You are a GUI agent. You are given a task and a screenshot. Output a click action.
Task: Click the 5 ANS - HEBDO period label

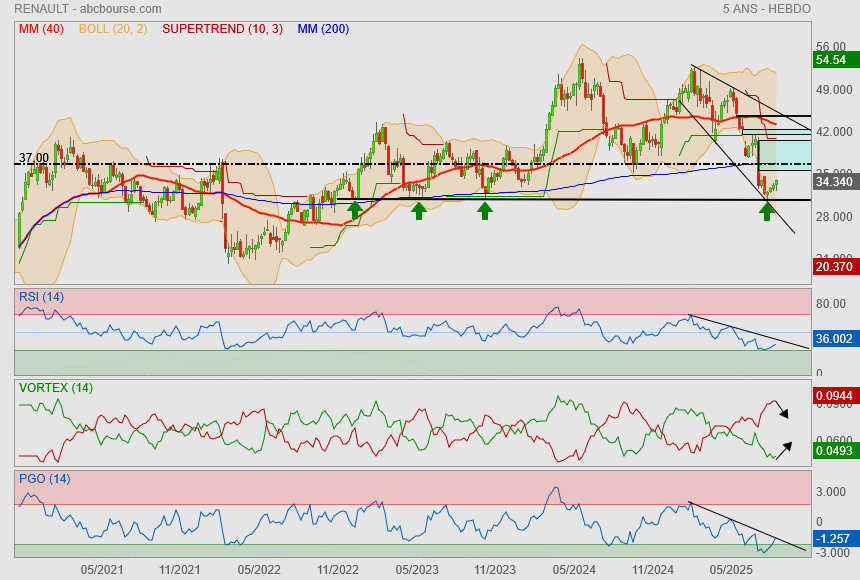tap(766, 9)
